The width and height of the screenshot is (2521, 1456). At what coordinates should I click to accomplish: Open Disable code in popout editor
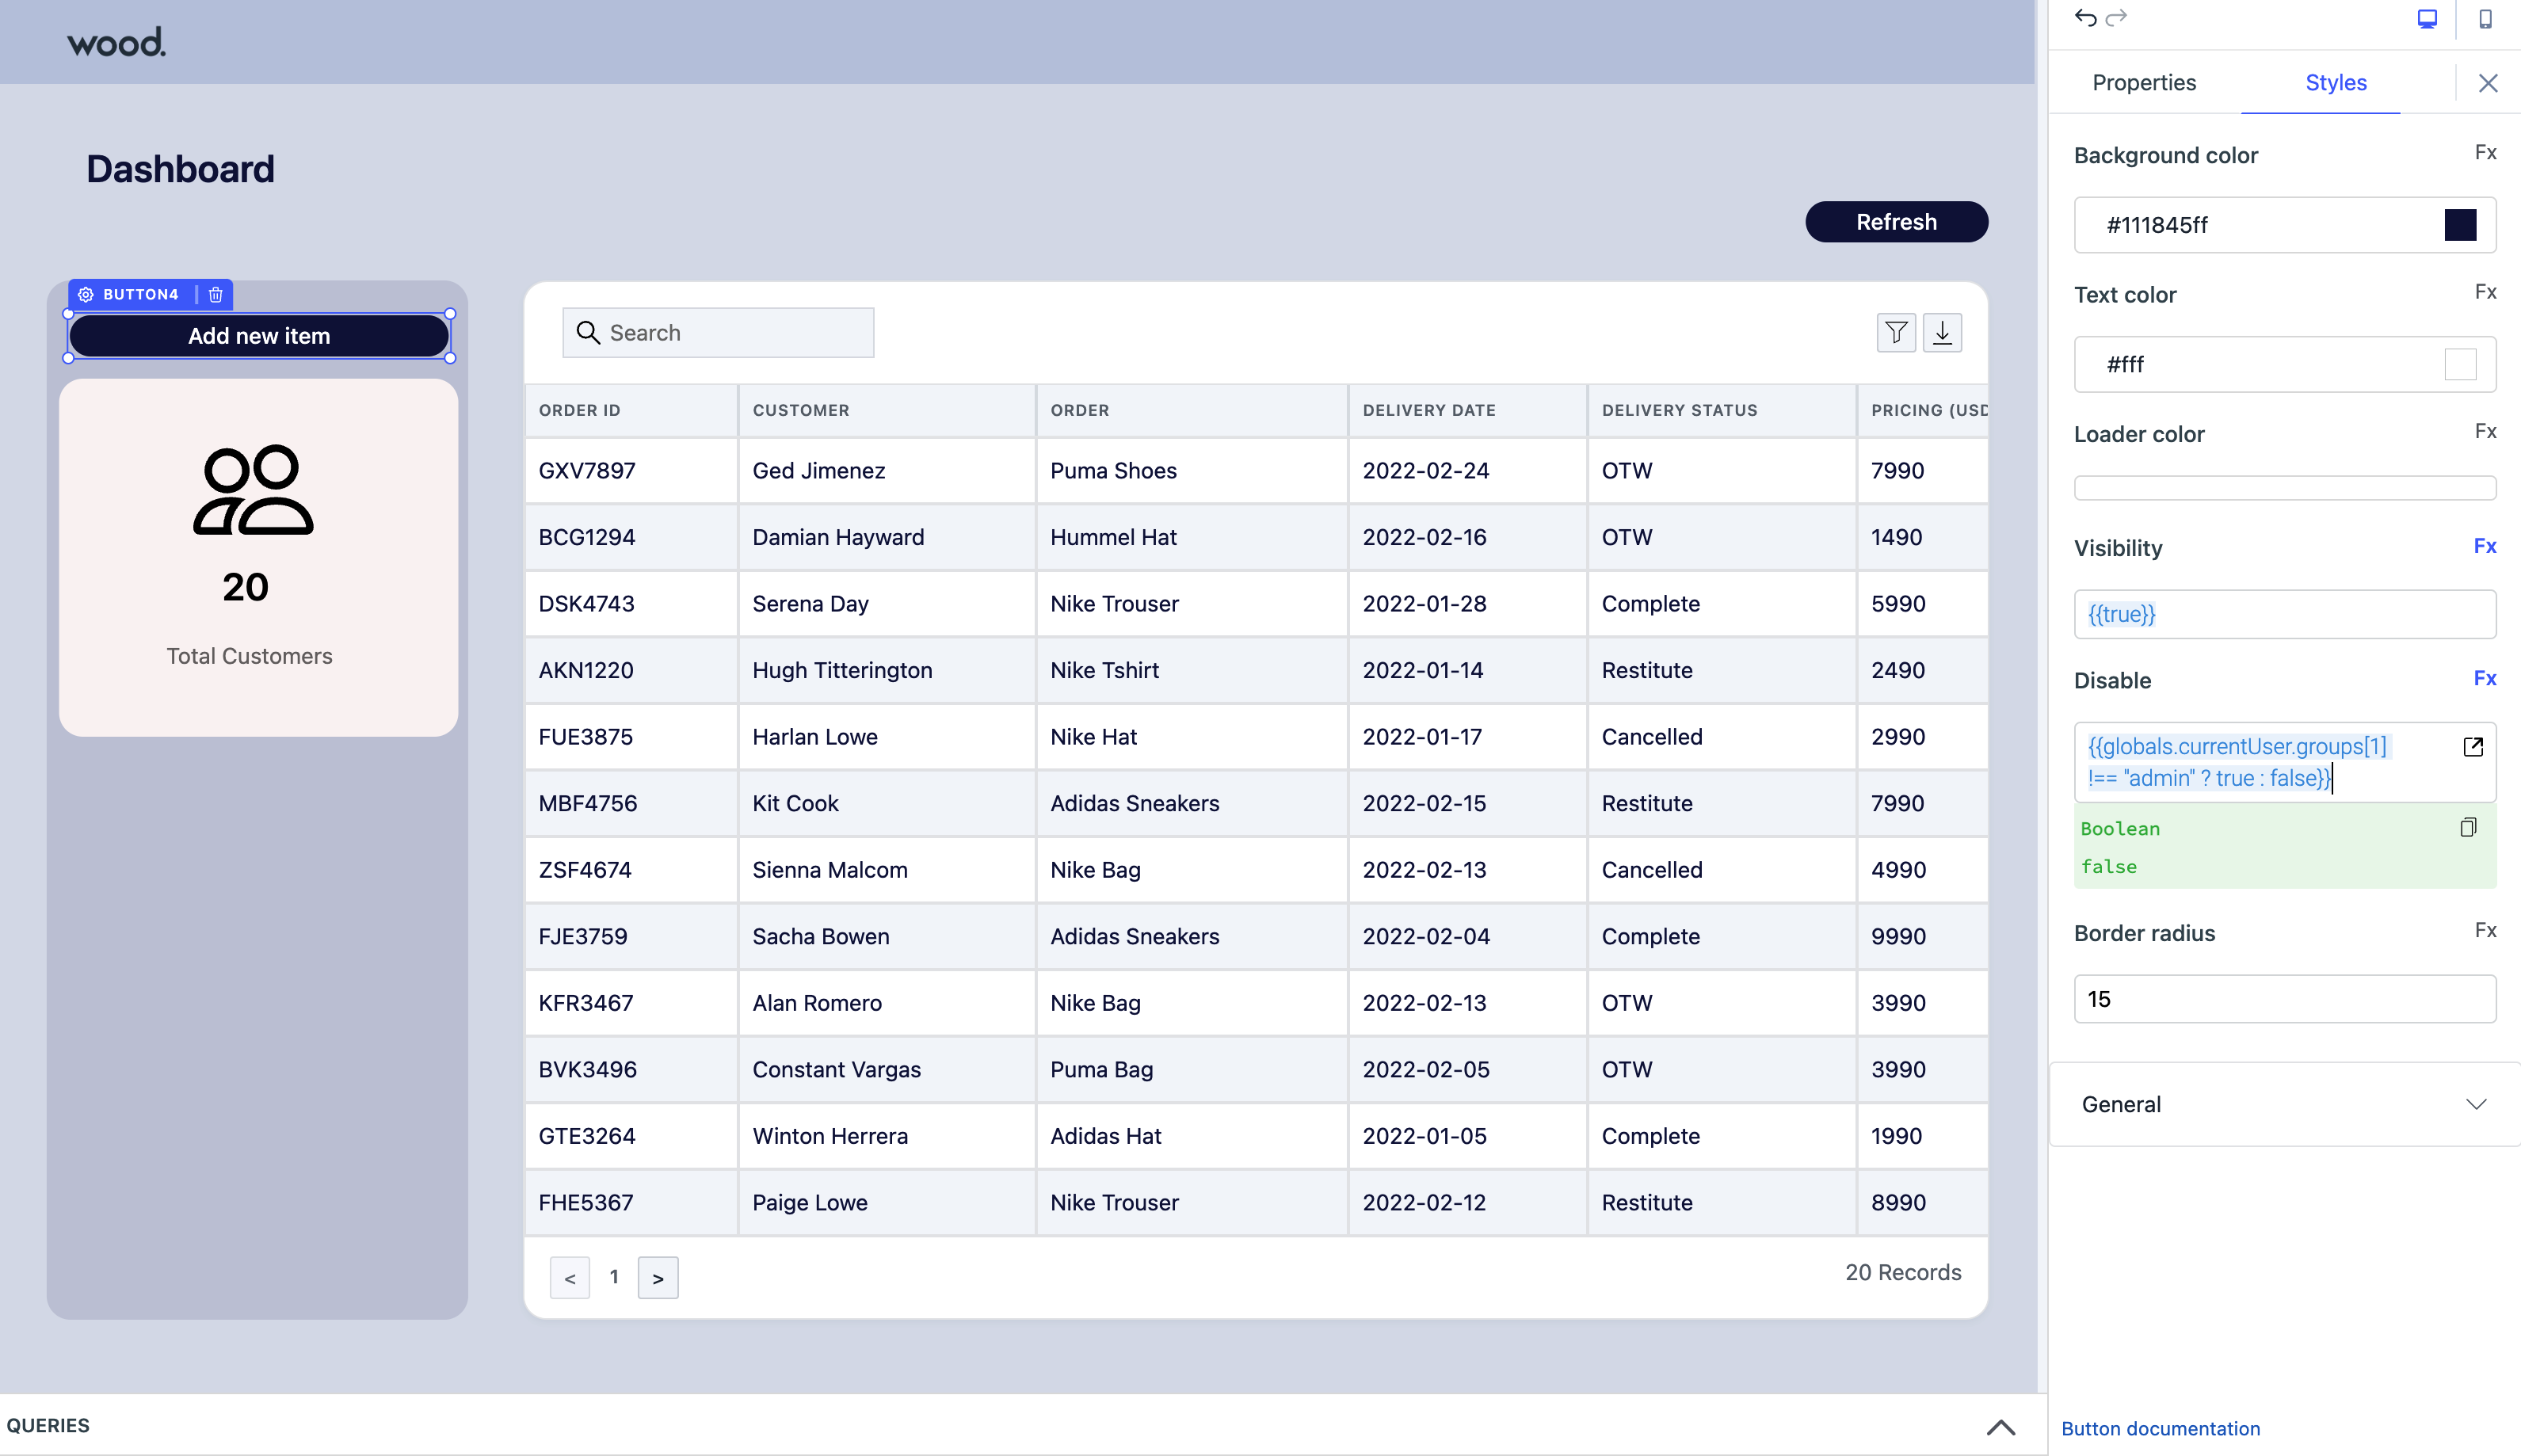[2473, 747]
